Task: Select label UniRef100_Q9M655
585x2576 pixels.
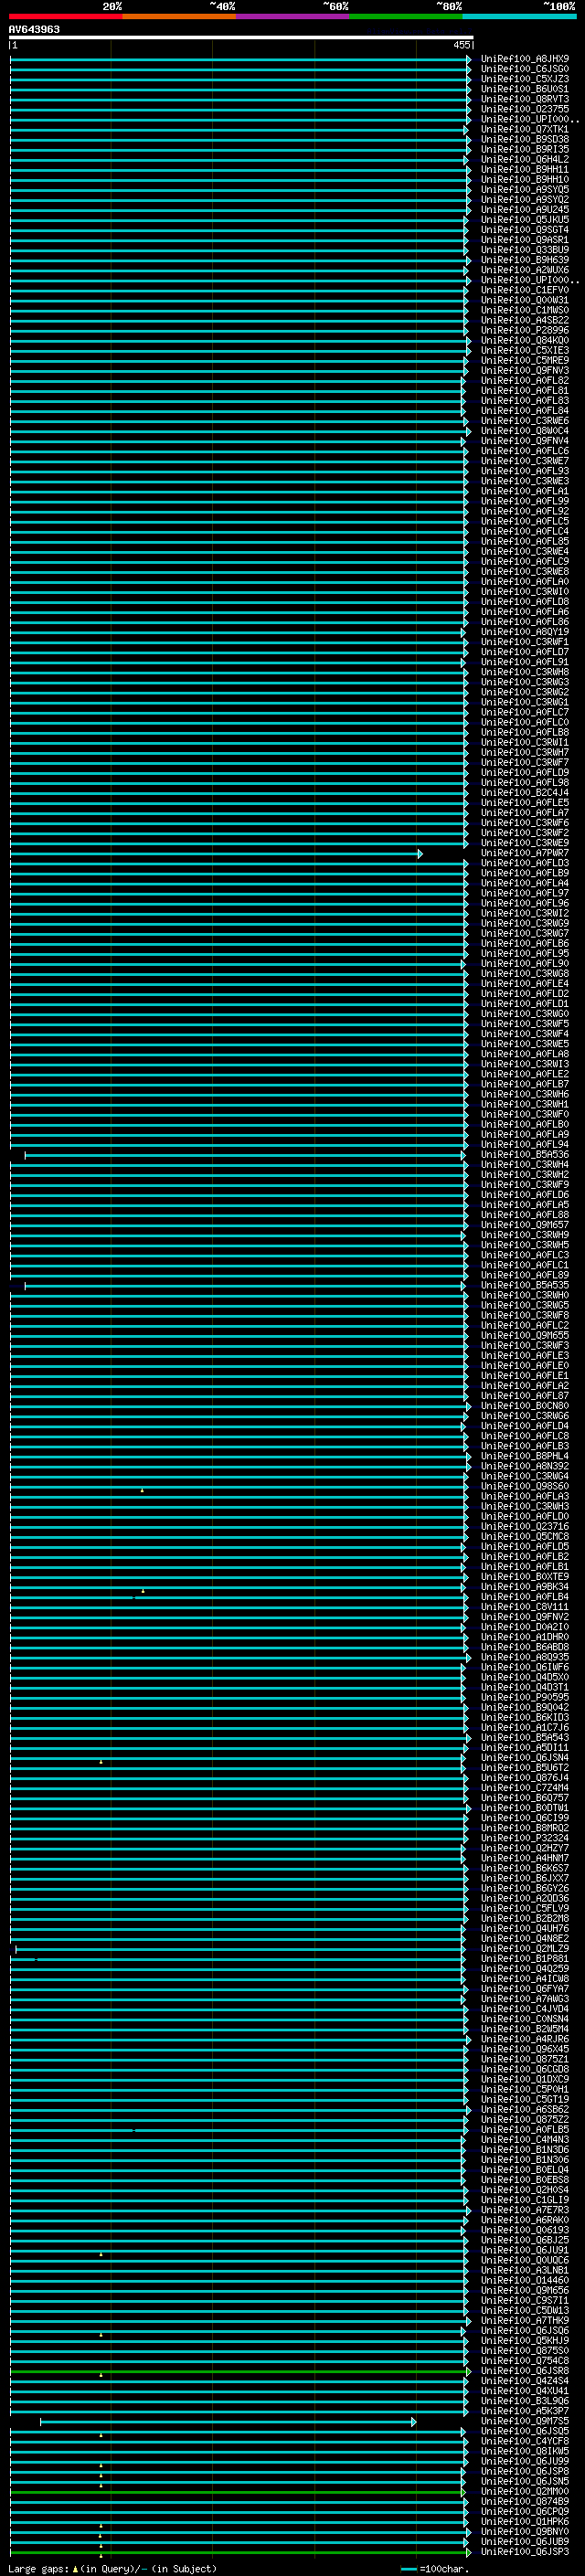Action: [x=525, y=1335]
